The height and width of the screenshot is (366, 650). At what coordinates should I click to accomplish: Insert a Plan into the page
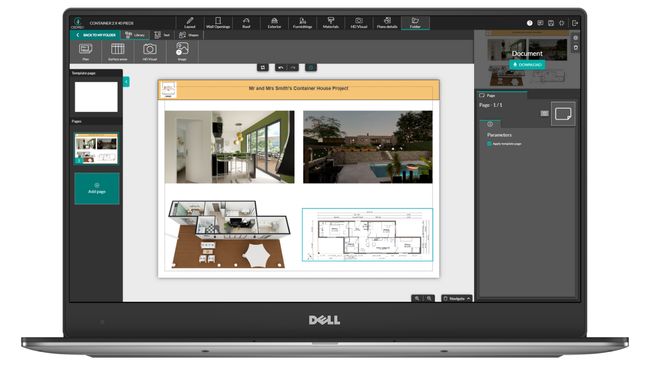(x=85, y=52)
